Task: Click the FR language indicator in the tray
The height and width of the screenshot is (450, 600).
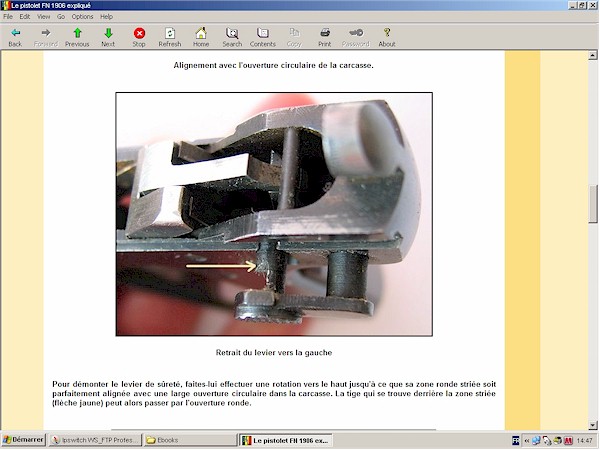Action: click(x=515, y=441)
